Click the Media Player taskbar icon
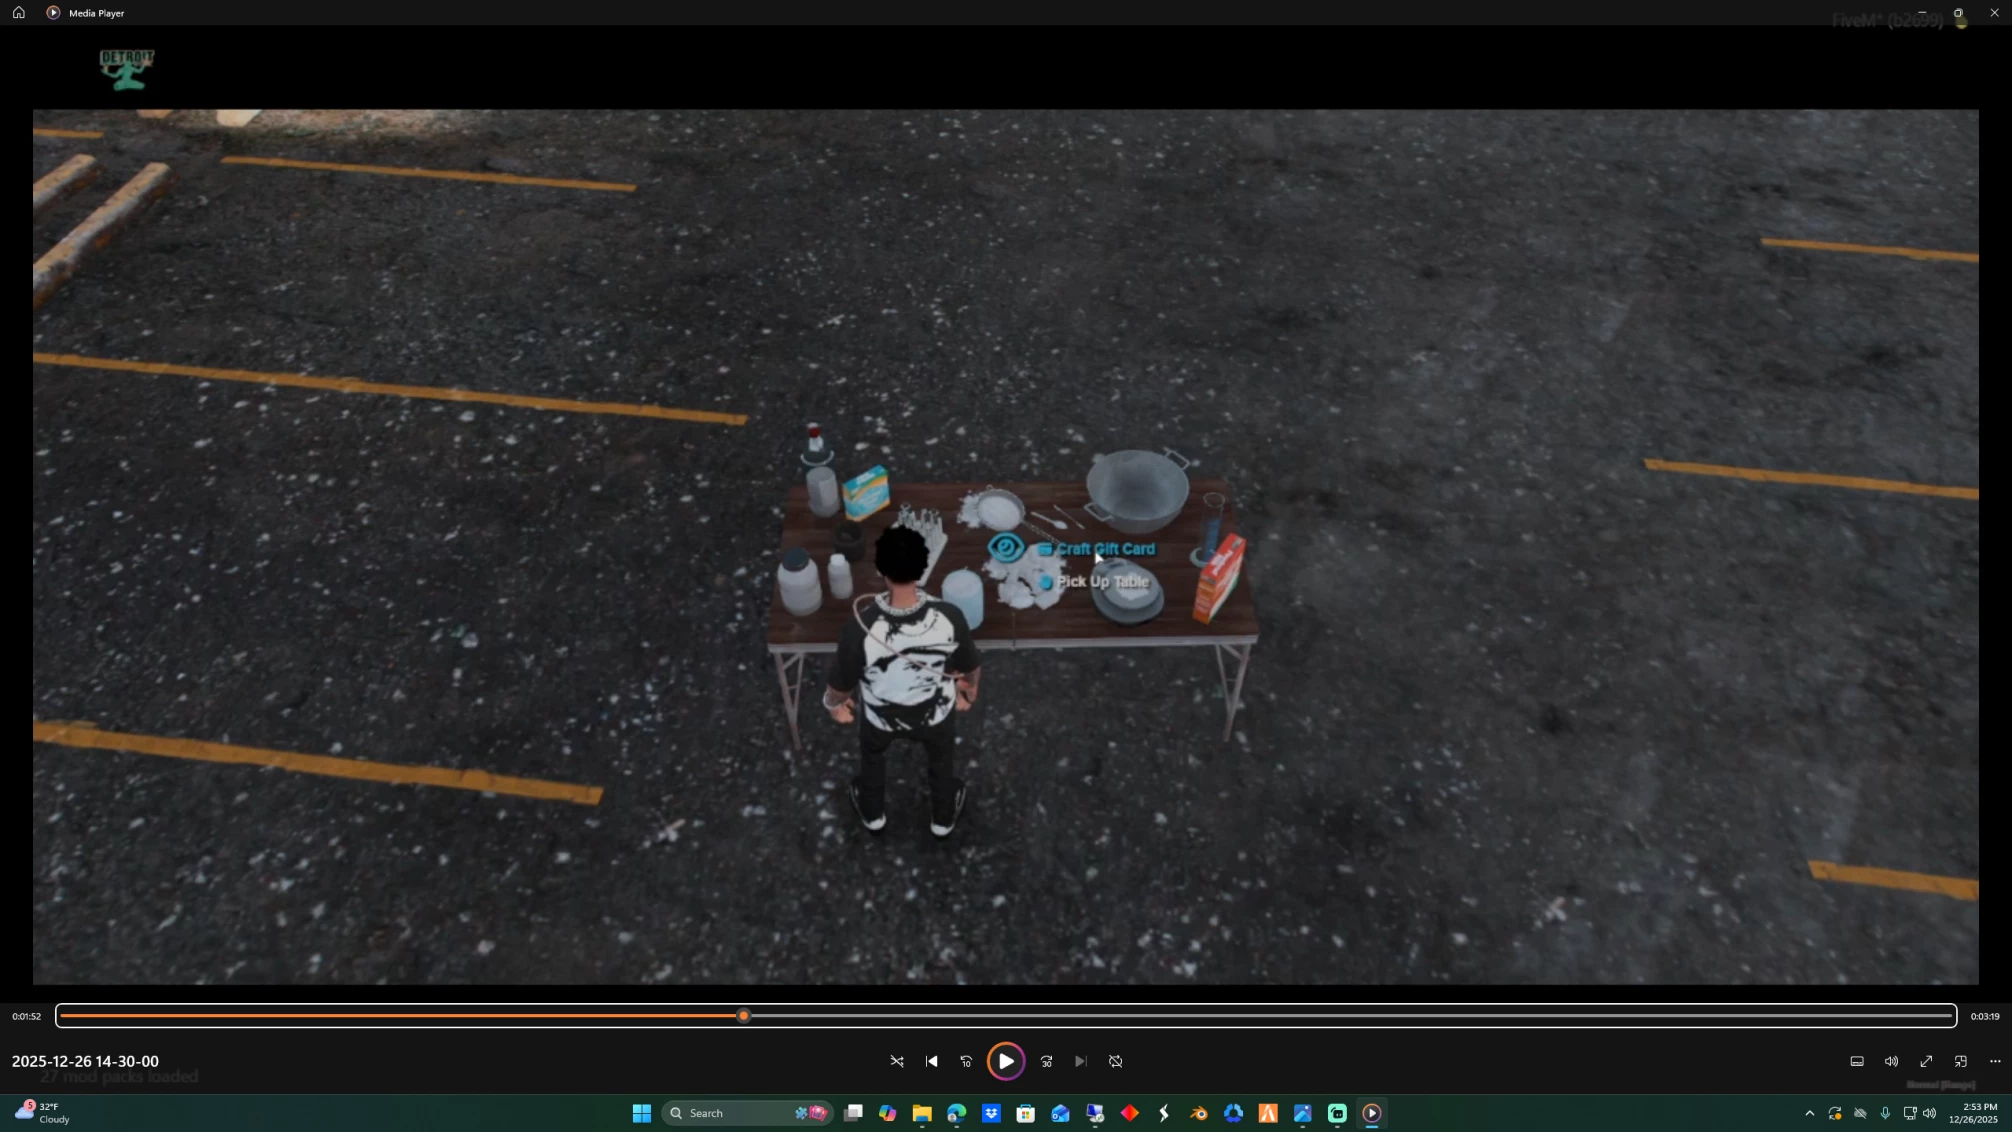The height and width of the screenshot is (1132, 2012). click(x=1372, y=1113)
